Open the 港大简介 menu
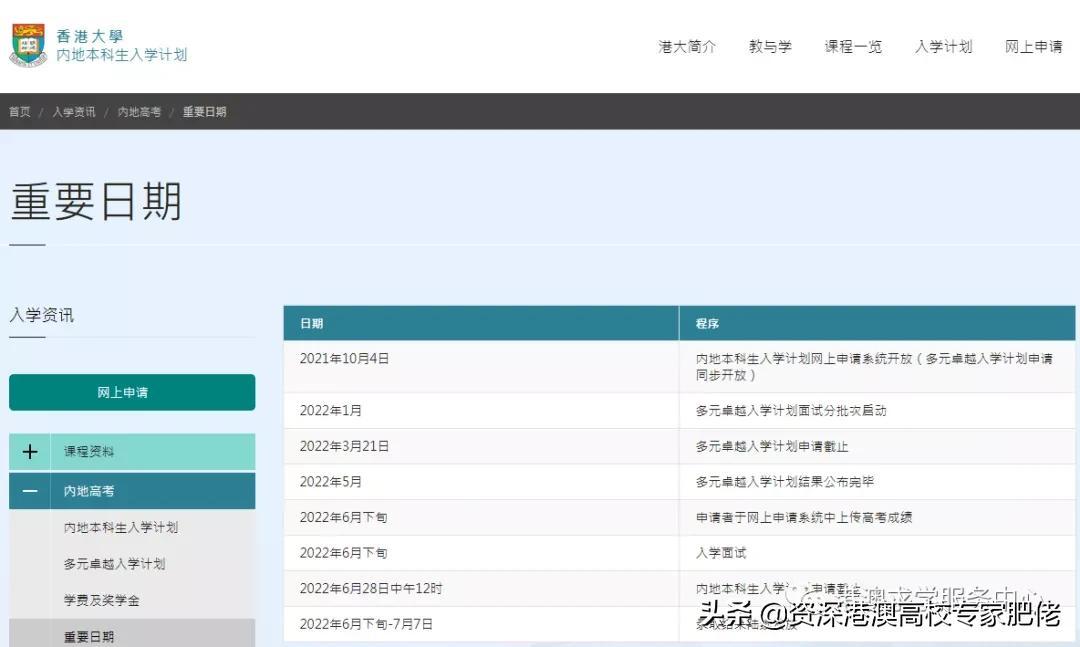 pyautogui.click(x=687, y=47)
